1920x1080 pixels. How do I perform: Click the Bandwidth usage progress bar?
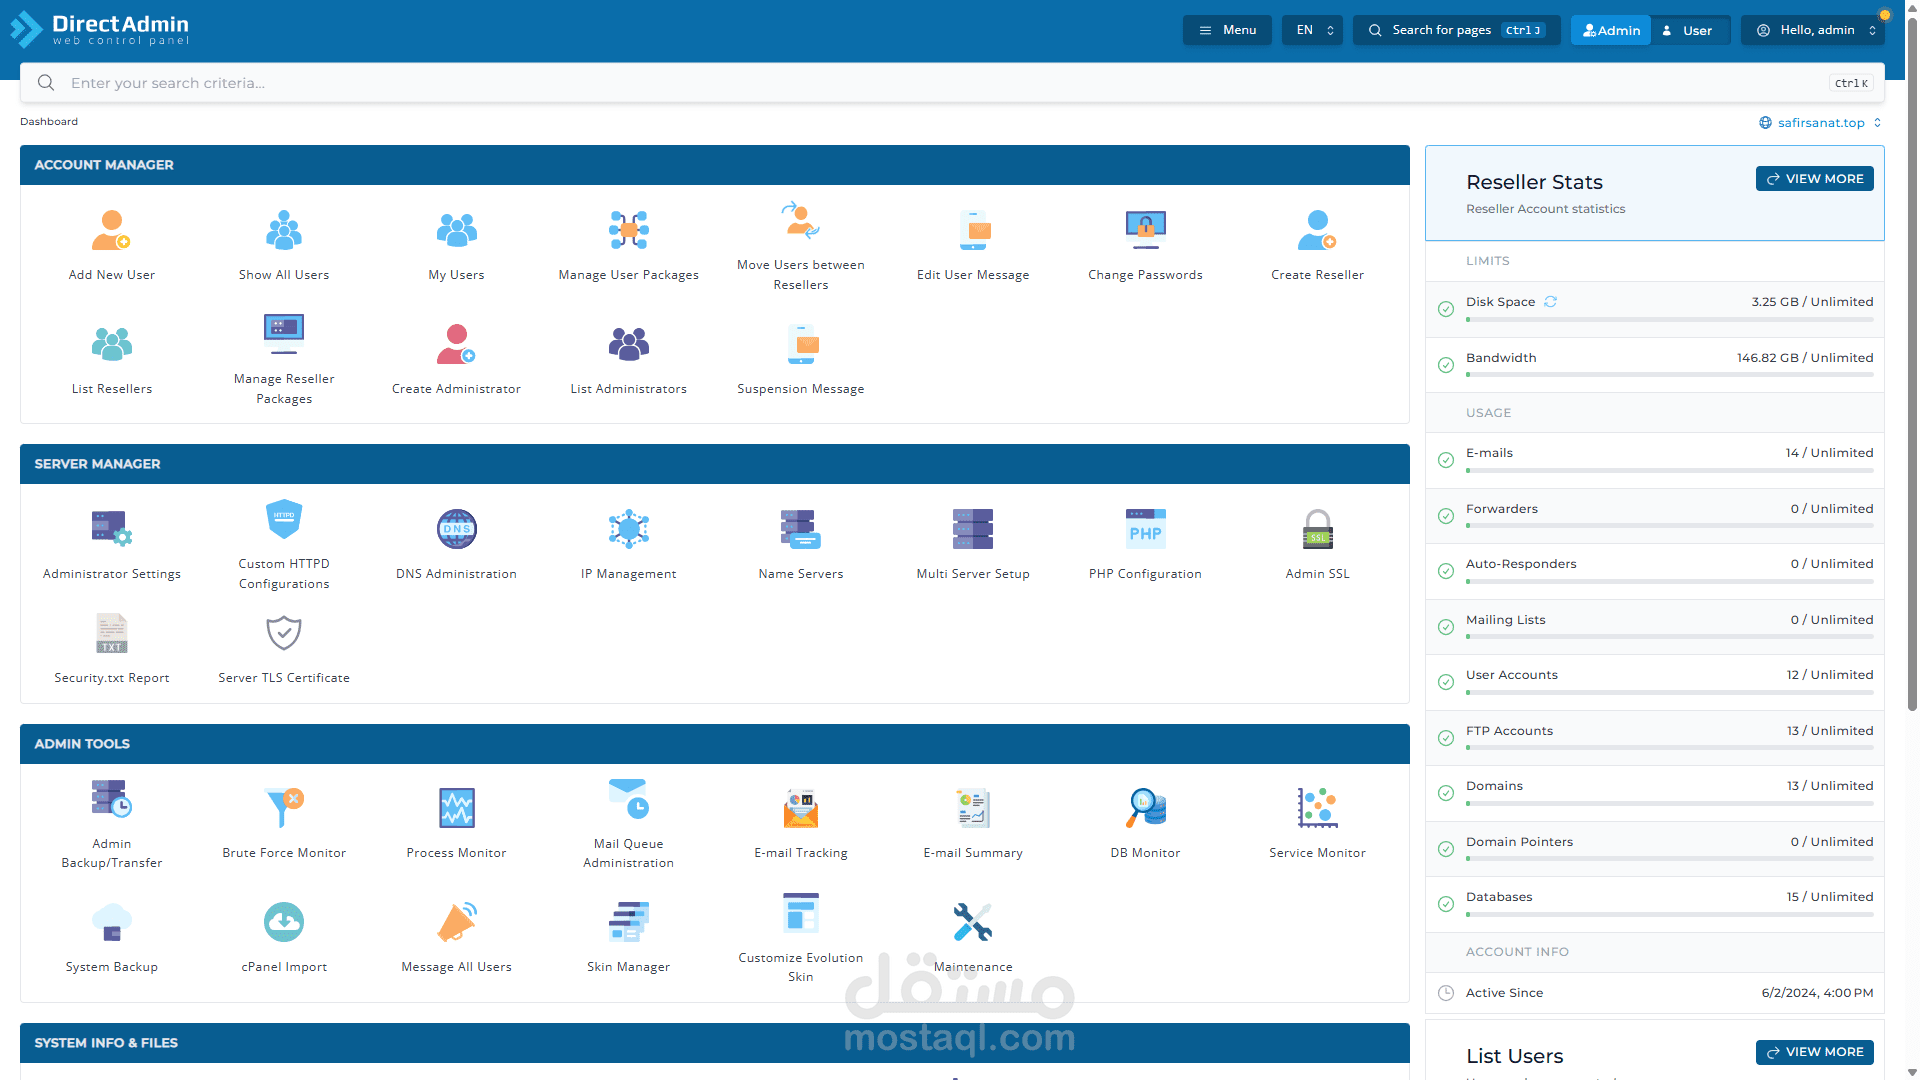[x=1668, y=375]
